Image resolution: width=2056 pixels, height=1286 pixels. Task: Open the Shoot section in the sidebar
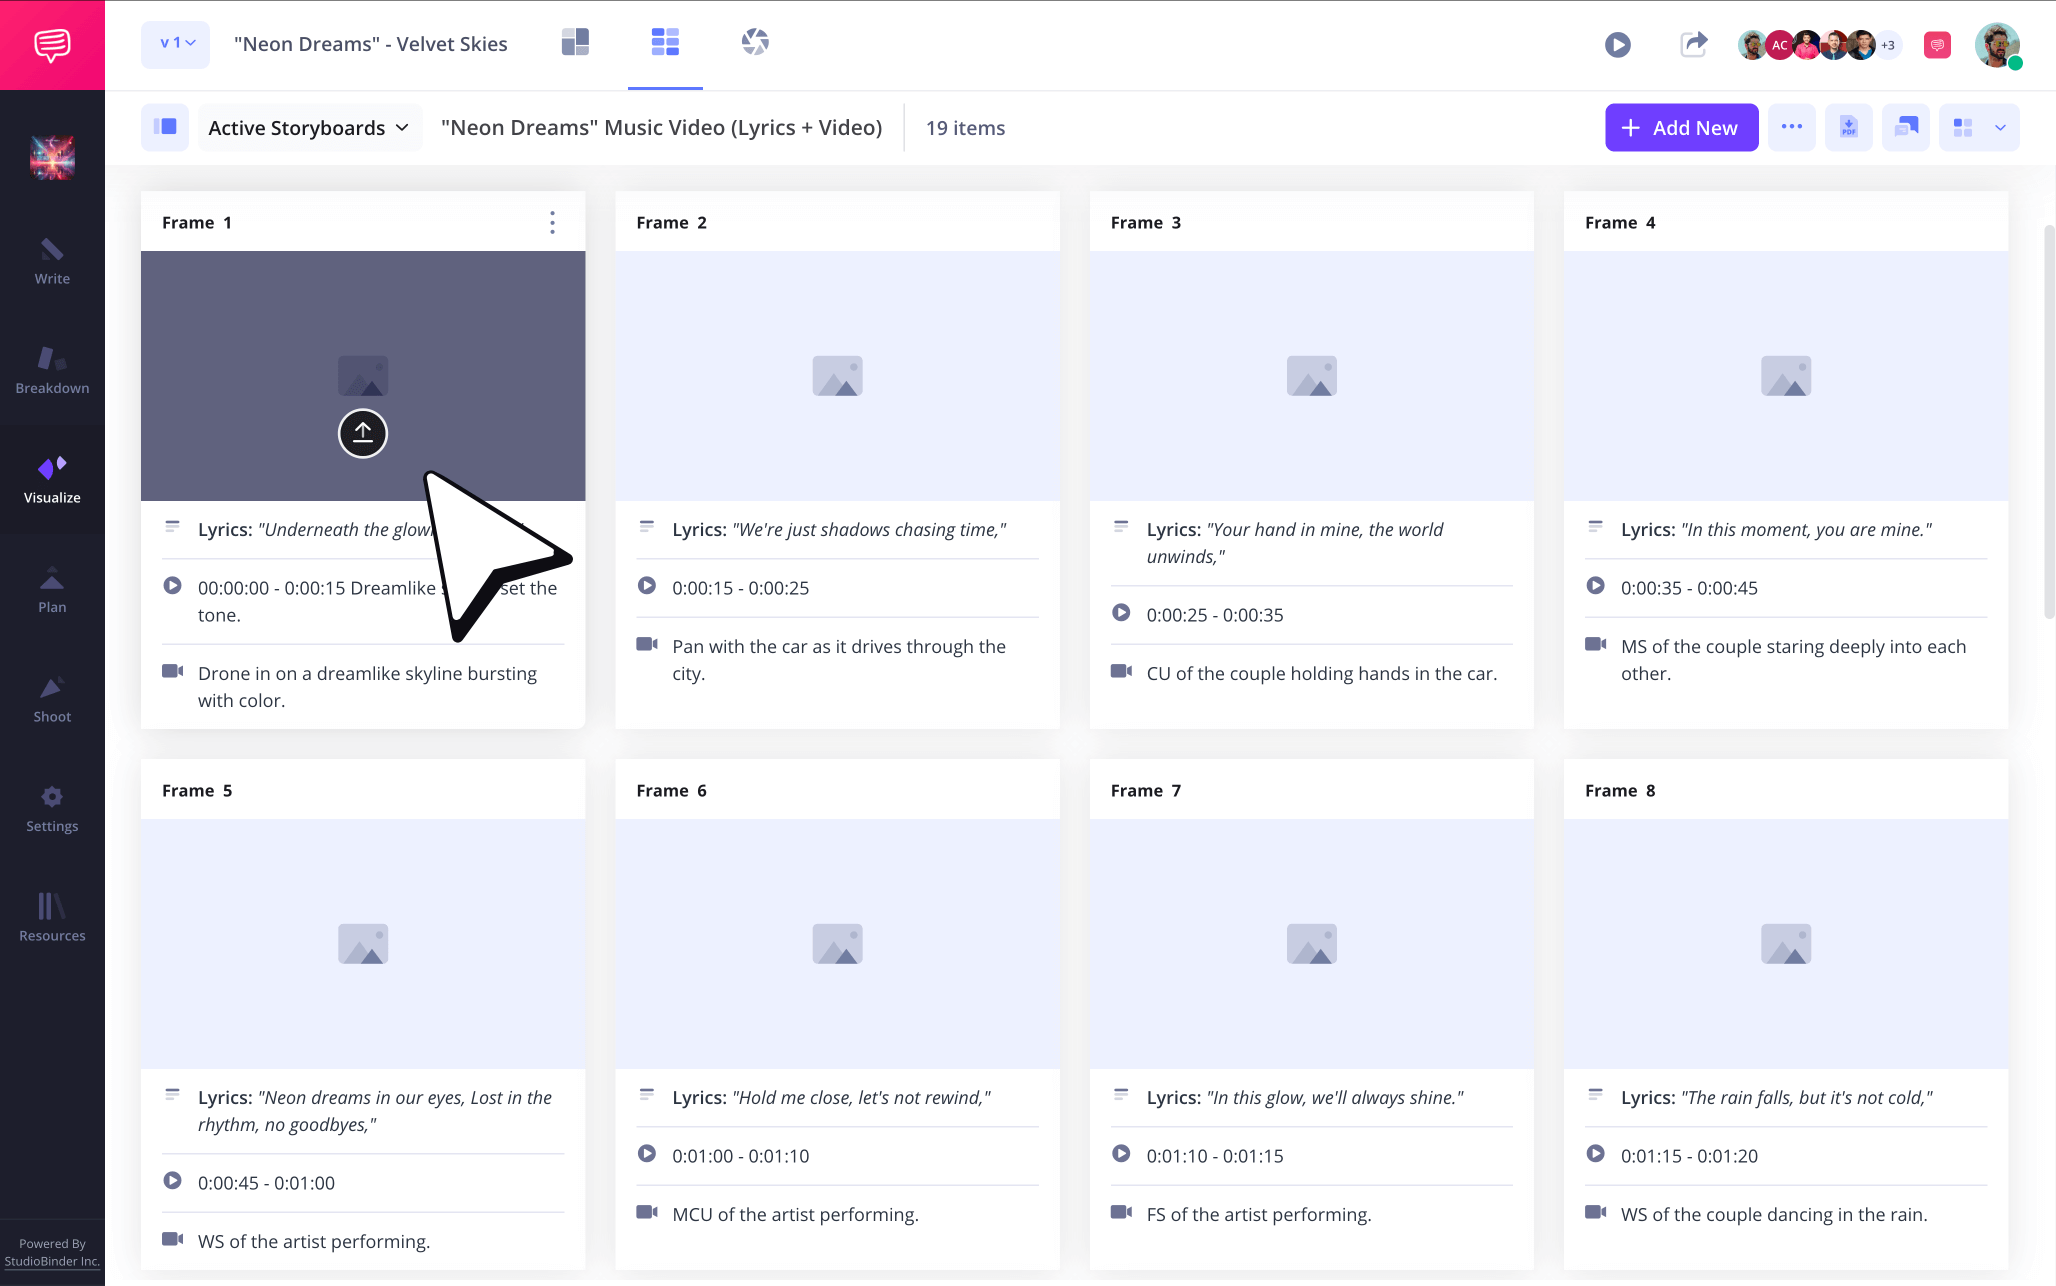click(x=52, y=700)
